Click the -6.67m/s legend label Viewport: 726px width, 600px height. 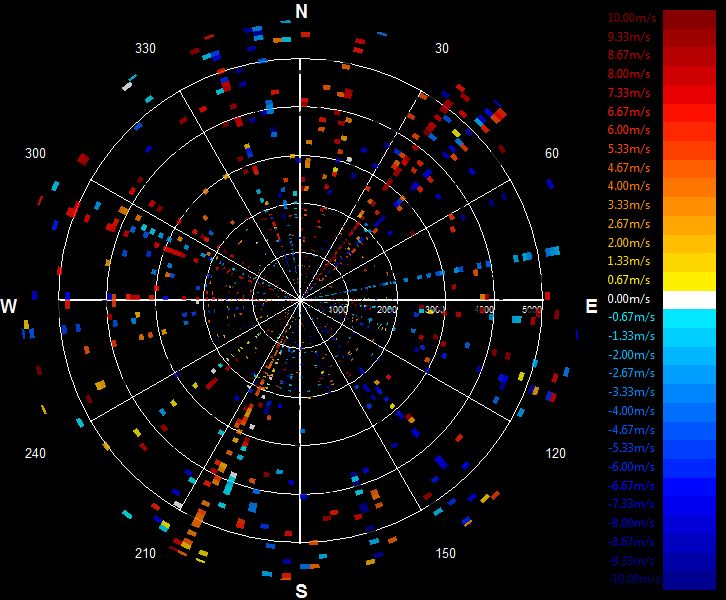pyautogui.click(x=632, y=486)
